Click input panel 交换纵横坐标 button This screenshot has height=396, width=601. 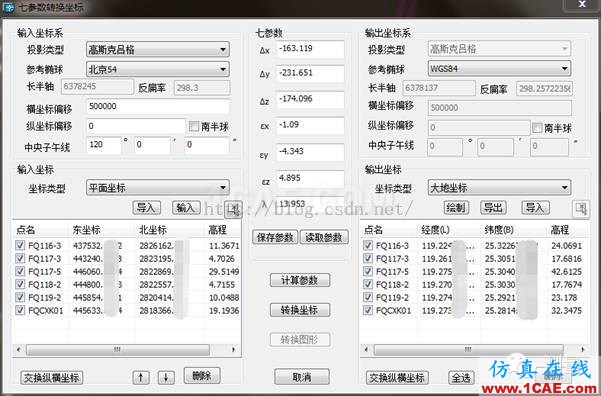coord(52,378)
